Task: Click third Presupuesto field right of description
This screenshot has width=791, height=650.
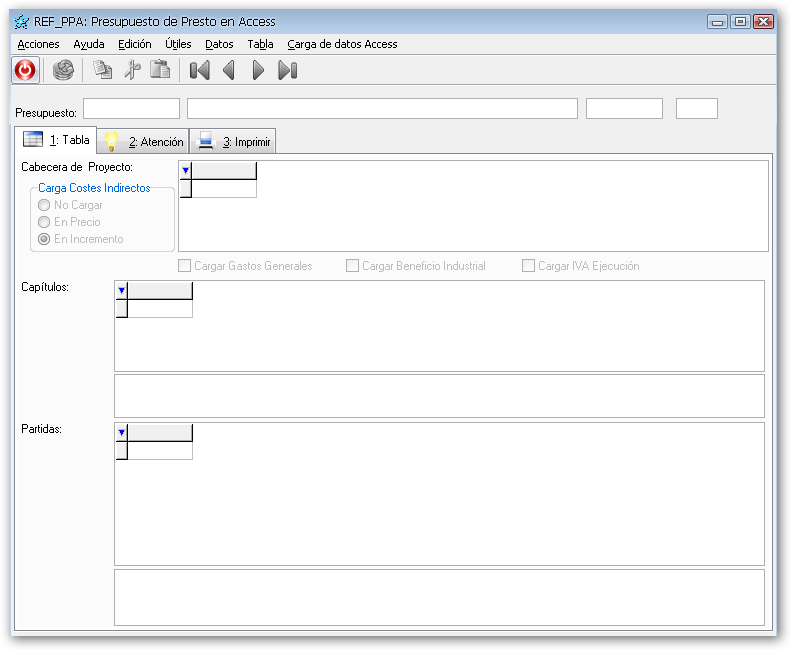Action: 625,109
